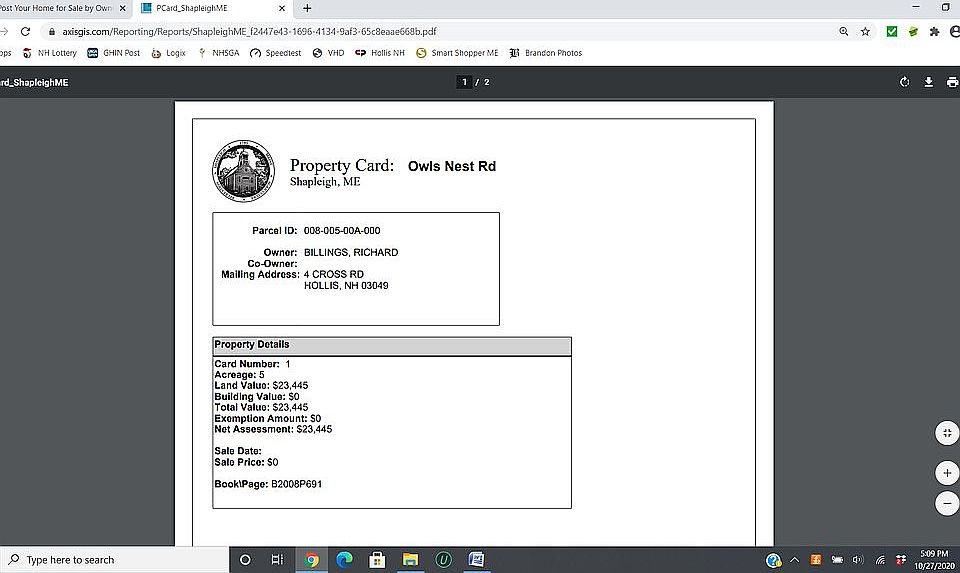Download the PDF file
The width and height of the screenshot is (960, 573).
point(928,82)
